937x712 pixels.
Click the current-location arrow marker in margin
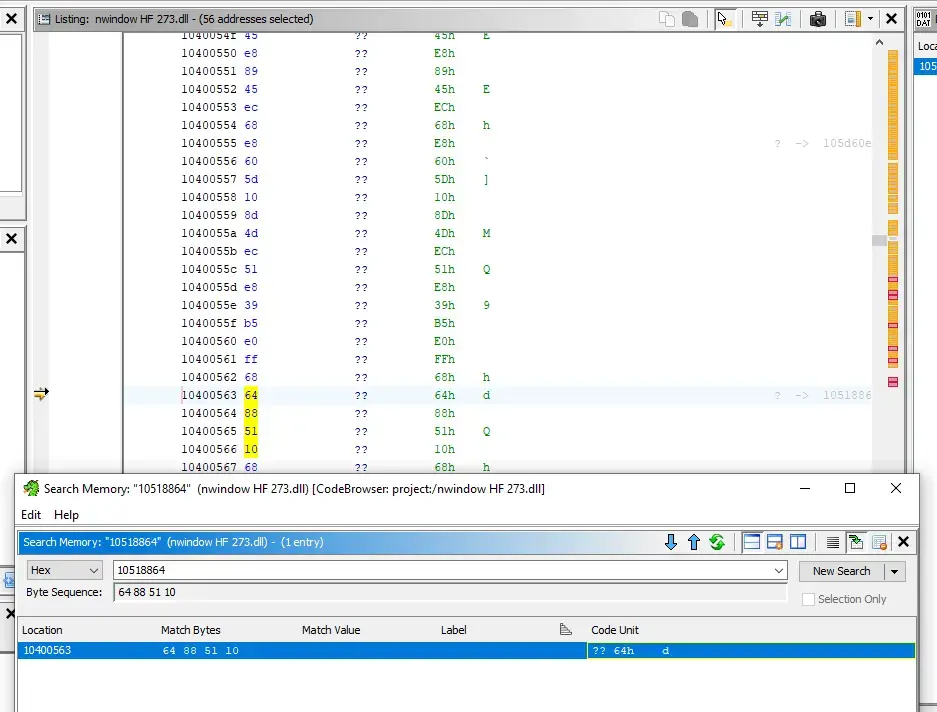[41, 393]
